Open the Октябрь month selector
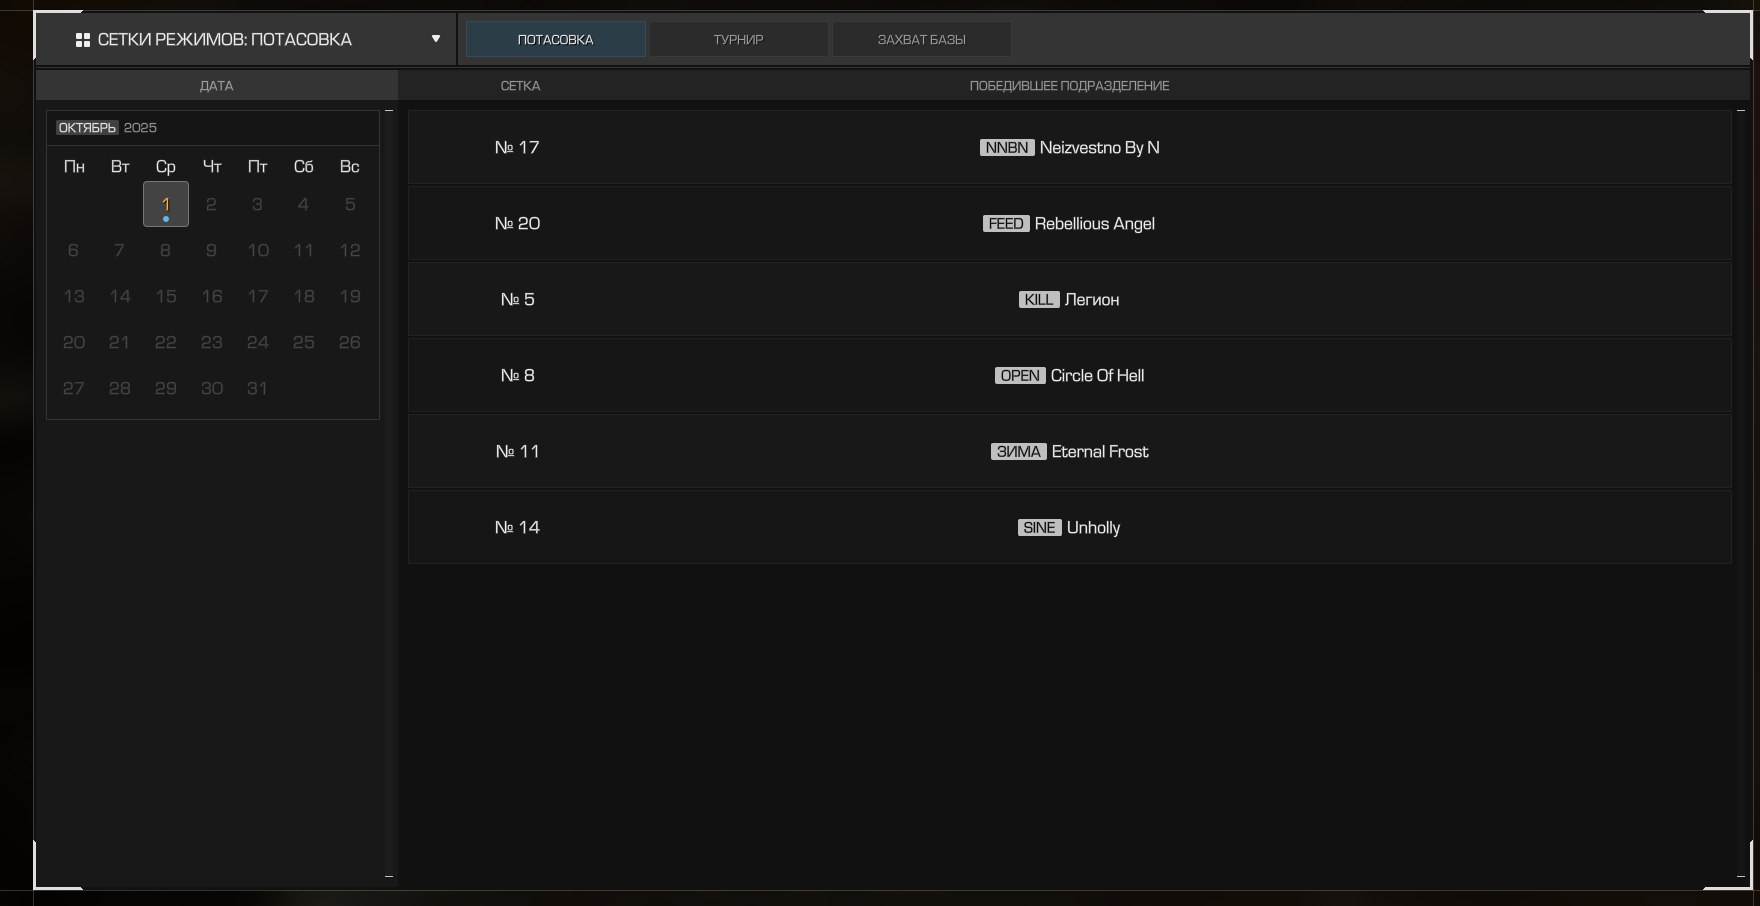 point(87,128)
